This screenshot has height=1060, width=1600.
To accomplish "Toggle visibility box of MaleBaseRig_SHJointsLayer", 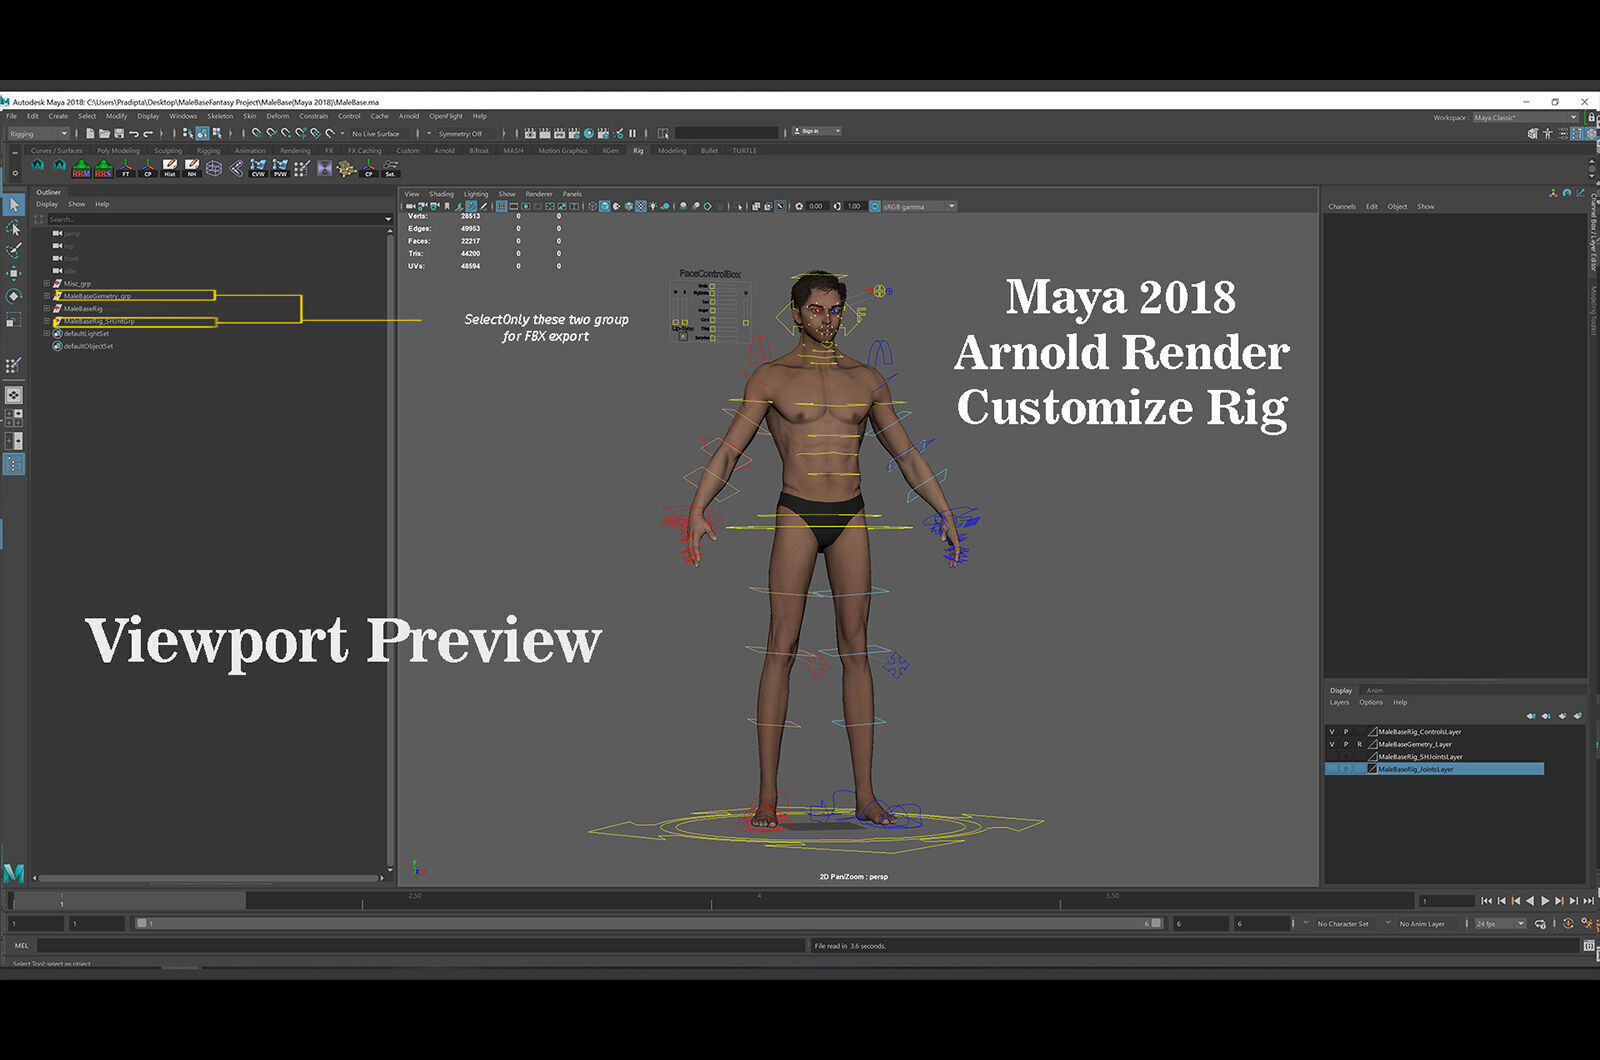I will (1332, 757).
